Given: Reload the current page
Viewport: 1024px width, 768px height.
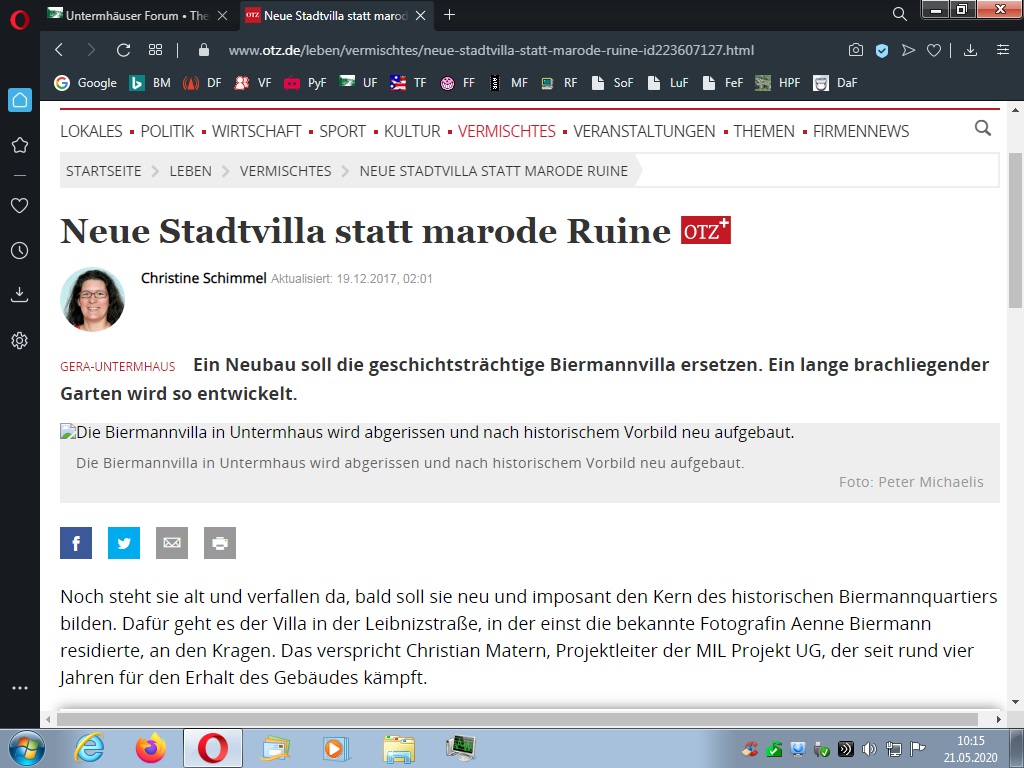Looking at the screenshot, I should coord(123,50).
